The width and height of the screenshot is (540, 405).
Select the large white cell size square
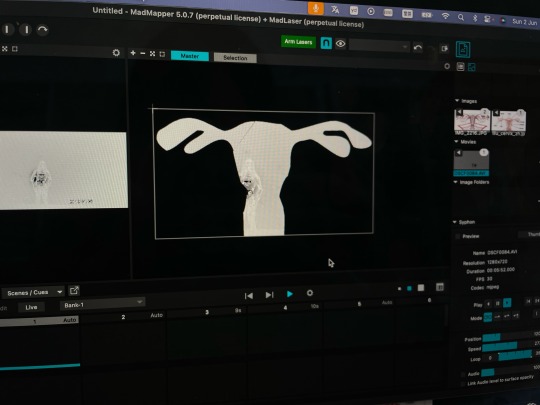pos(421,288)
